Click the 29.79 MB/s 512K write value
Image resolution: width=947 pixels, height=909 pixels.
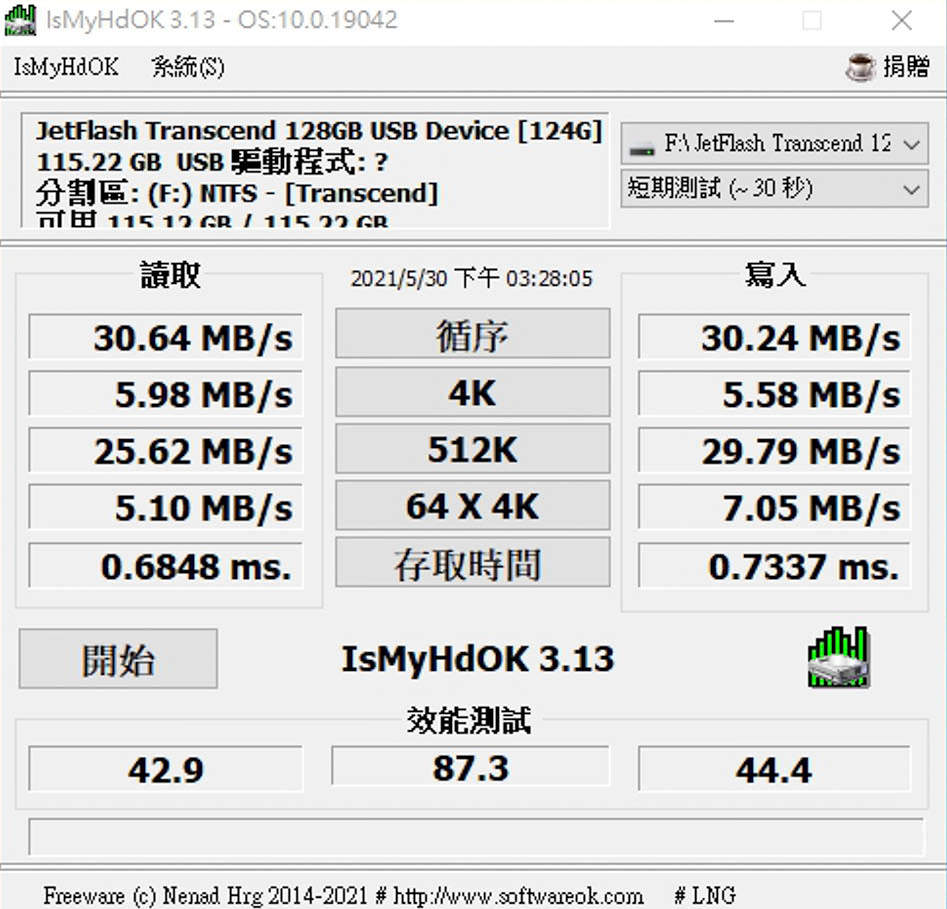click(774, 451)
